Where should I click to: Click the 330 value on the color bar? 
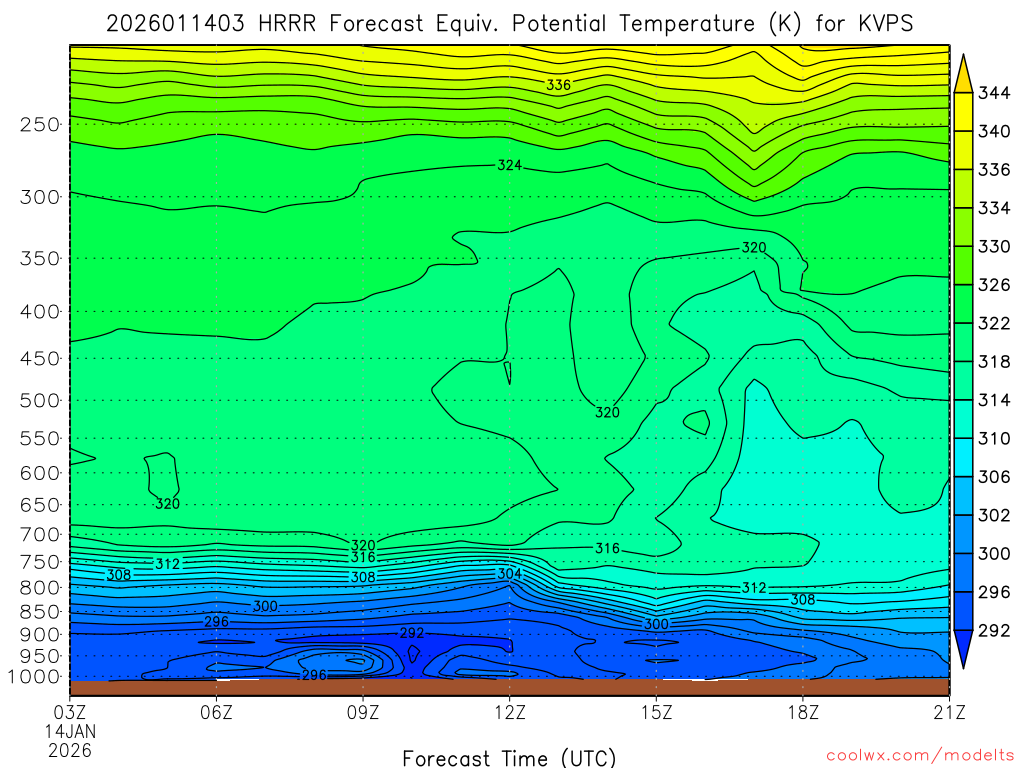tap(994, 246)
